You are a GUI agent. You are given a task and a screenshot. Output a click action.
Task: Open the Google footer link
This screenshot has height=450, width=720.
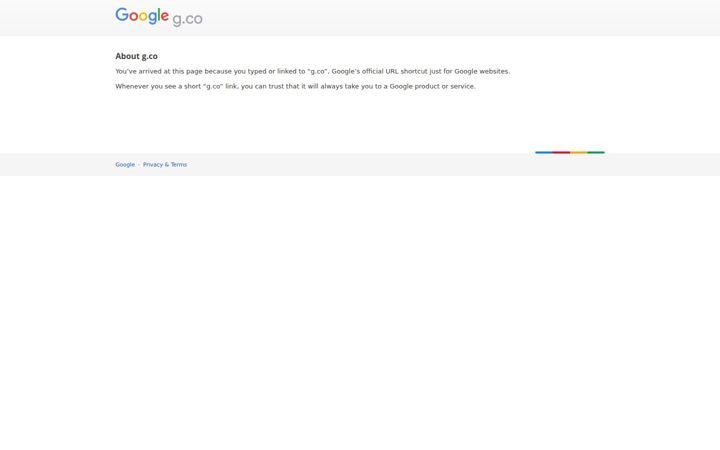[x=125, y=164]
